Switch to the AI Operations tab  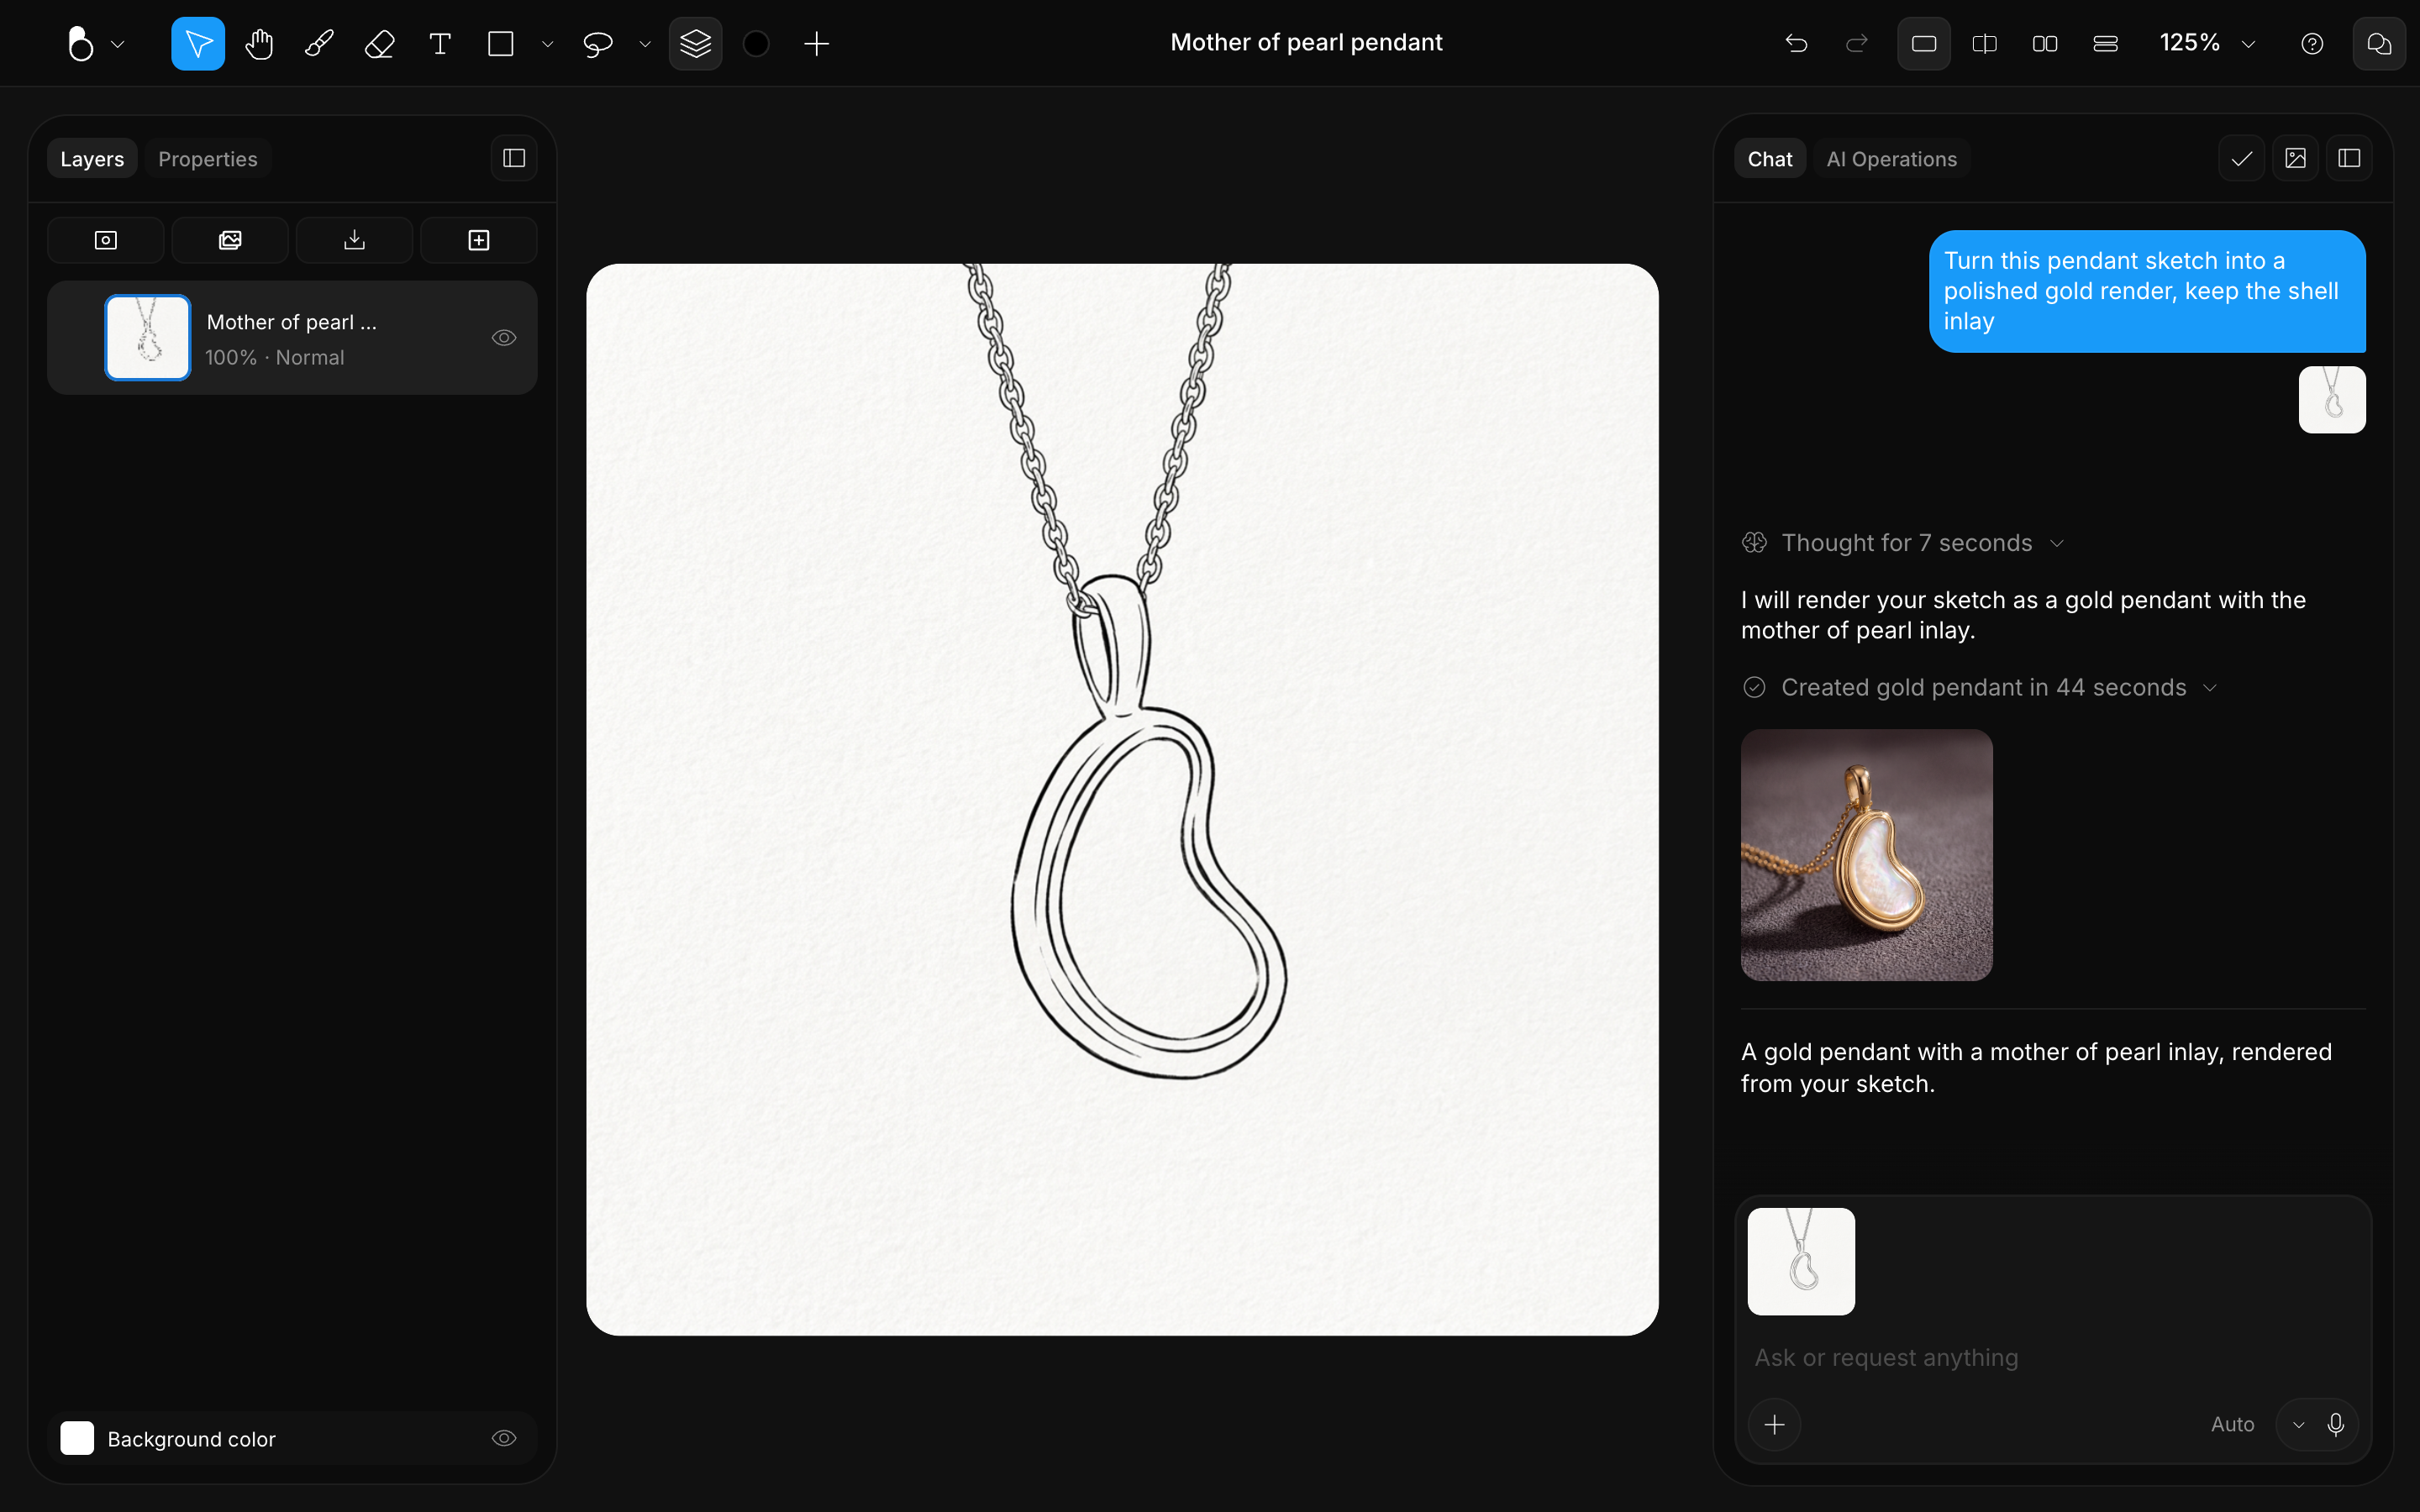(1892, 159)
